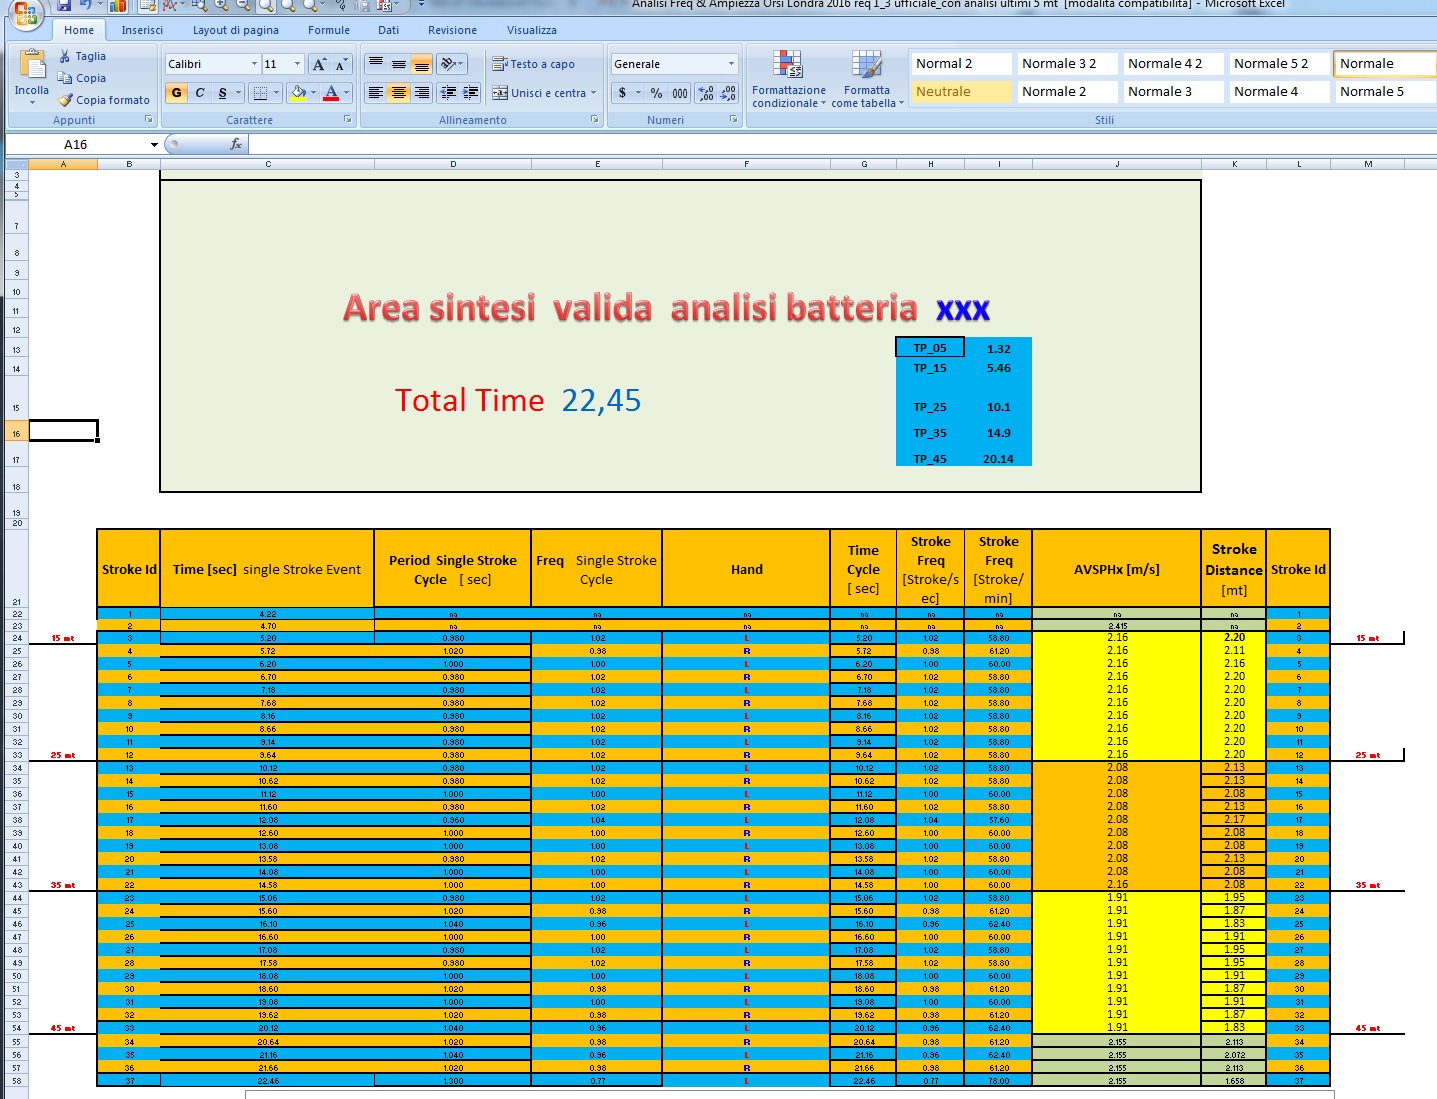The height and width of the screenshot is (1099, 1437).
Task: Increase font size with large A icon
Action: pos(319,64)
